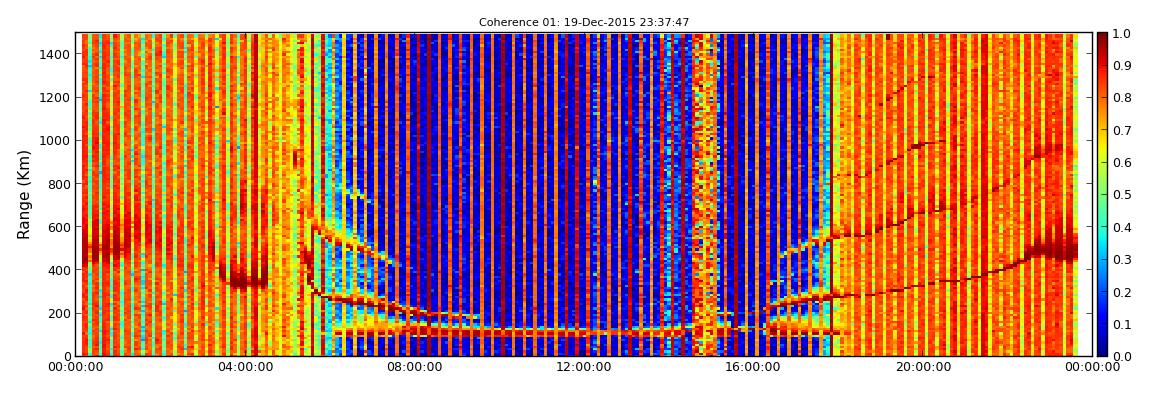Click the 1400 range tick label
The height and width of the screenshot is (407, 1150).
point(57,54)
